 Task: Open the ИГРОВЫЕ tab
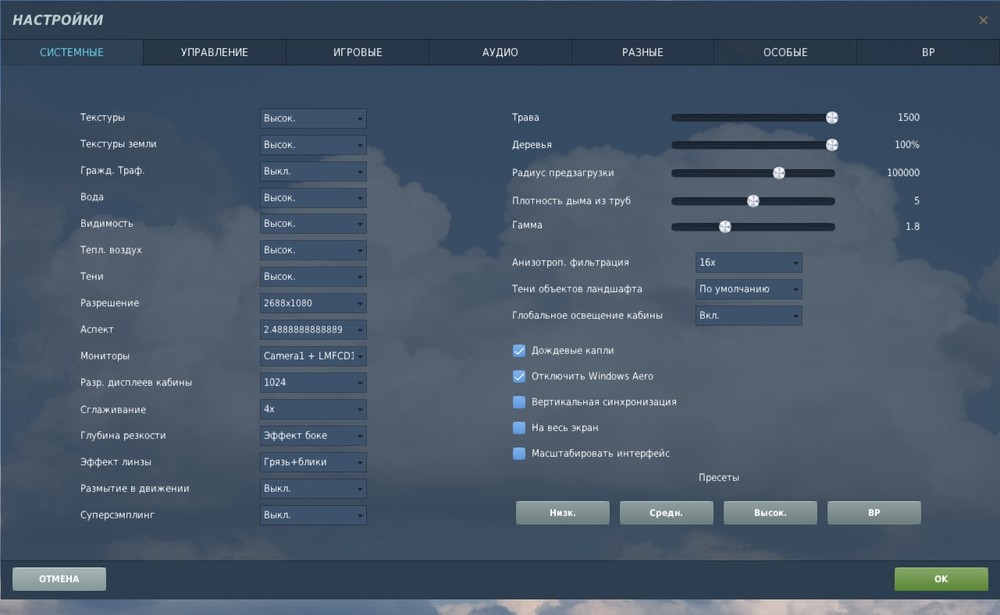pos(357,52)
